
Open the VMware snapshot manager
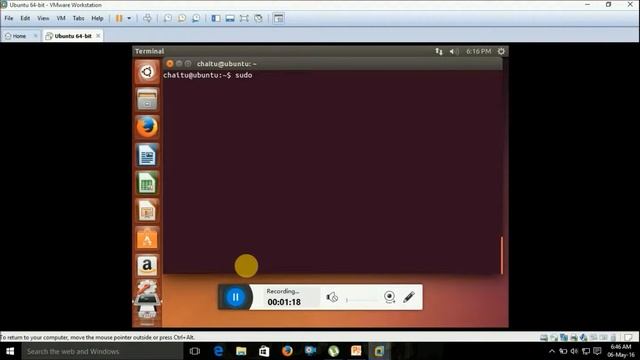coord(196,18)
